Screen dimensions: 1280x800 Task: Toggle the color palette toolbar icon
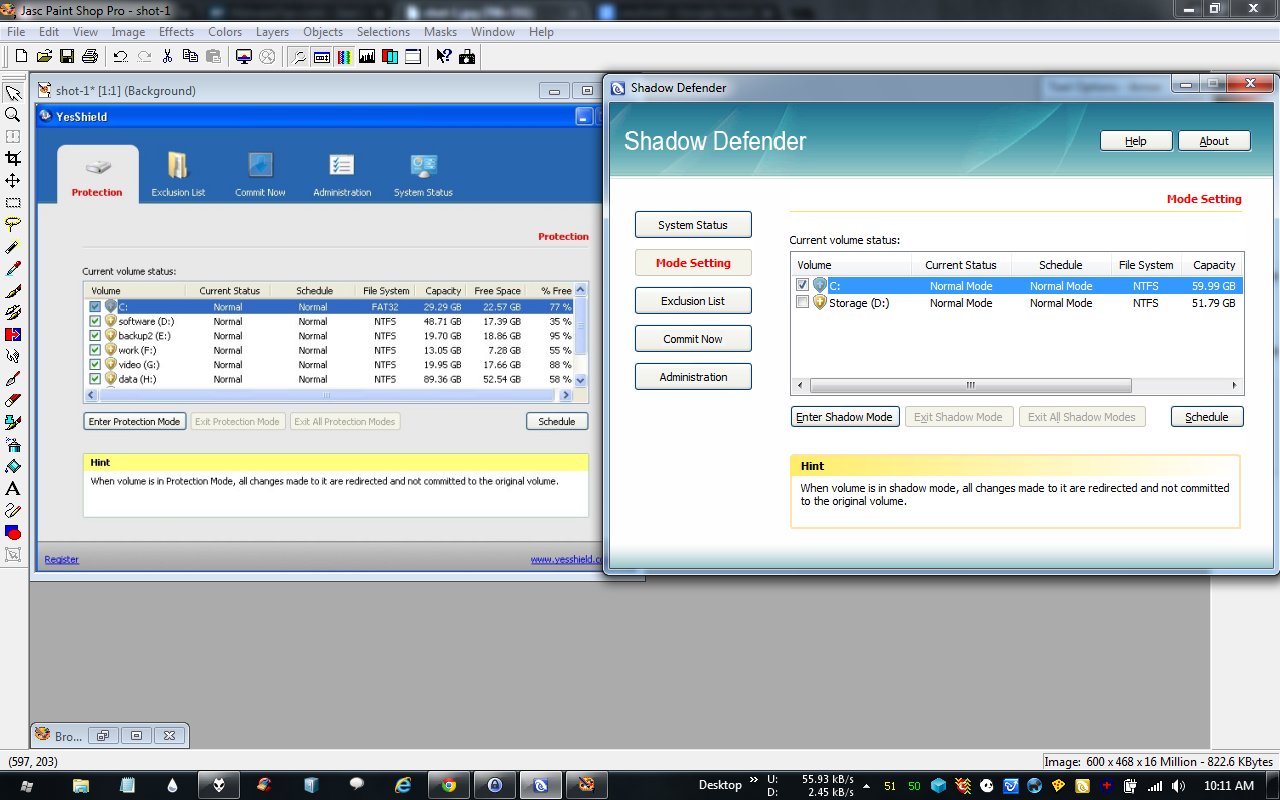pyautogui.click(x=345, y=57)
